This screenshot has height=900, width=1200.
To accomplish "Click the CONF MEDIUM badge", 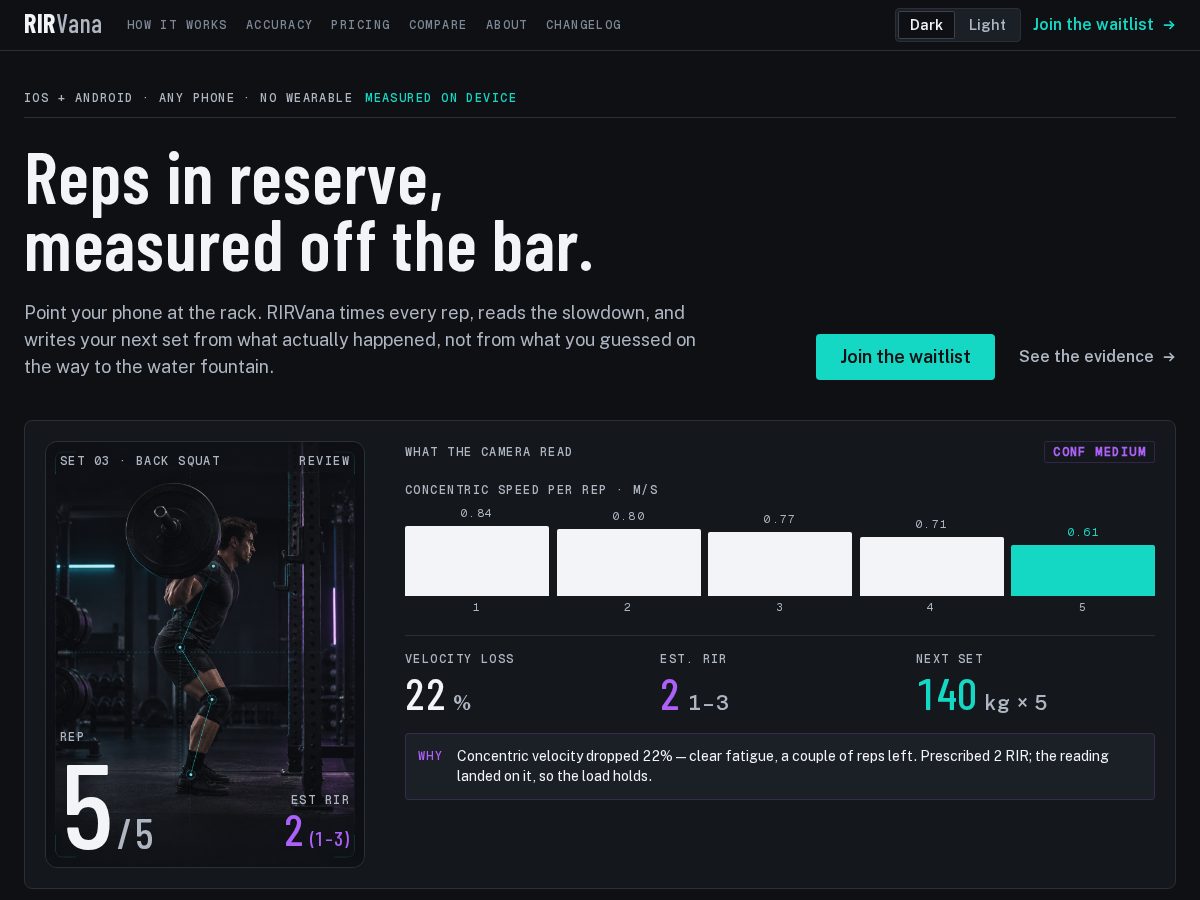I will [1099, 452].
